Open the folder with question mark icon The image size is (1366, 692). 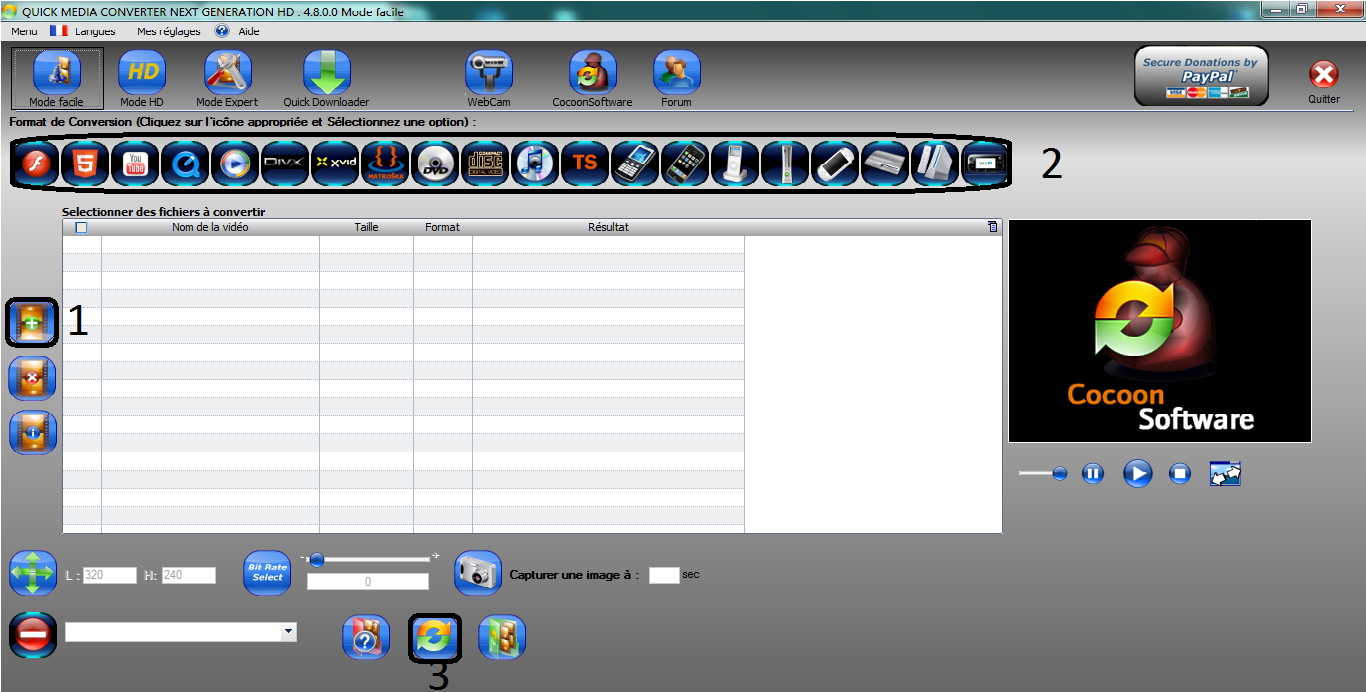(366, 637)
